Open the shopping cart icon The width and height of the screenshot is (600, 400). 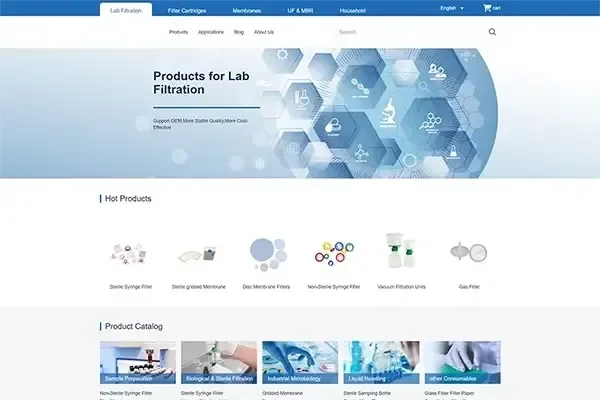pyautogui.click(x=487, y=8)
